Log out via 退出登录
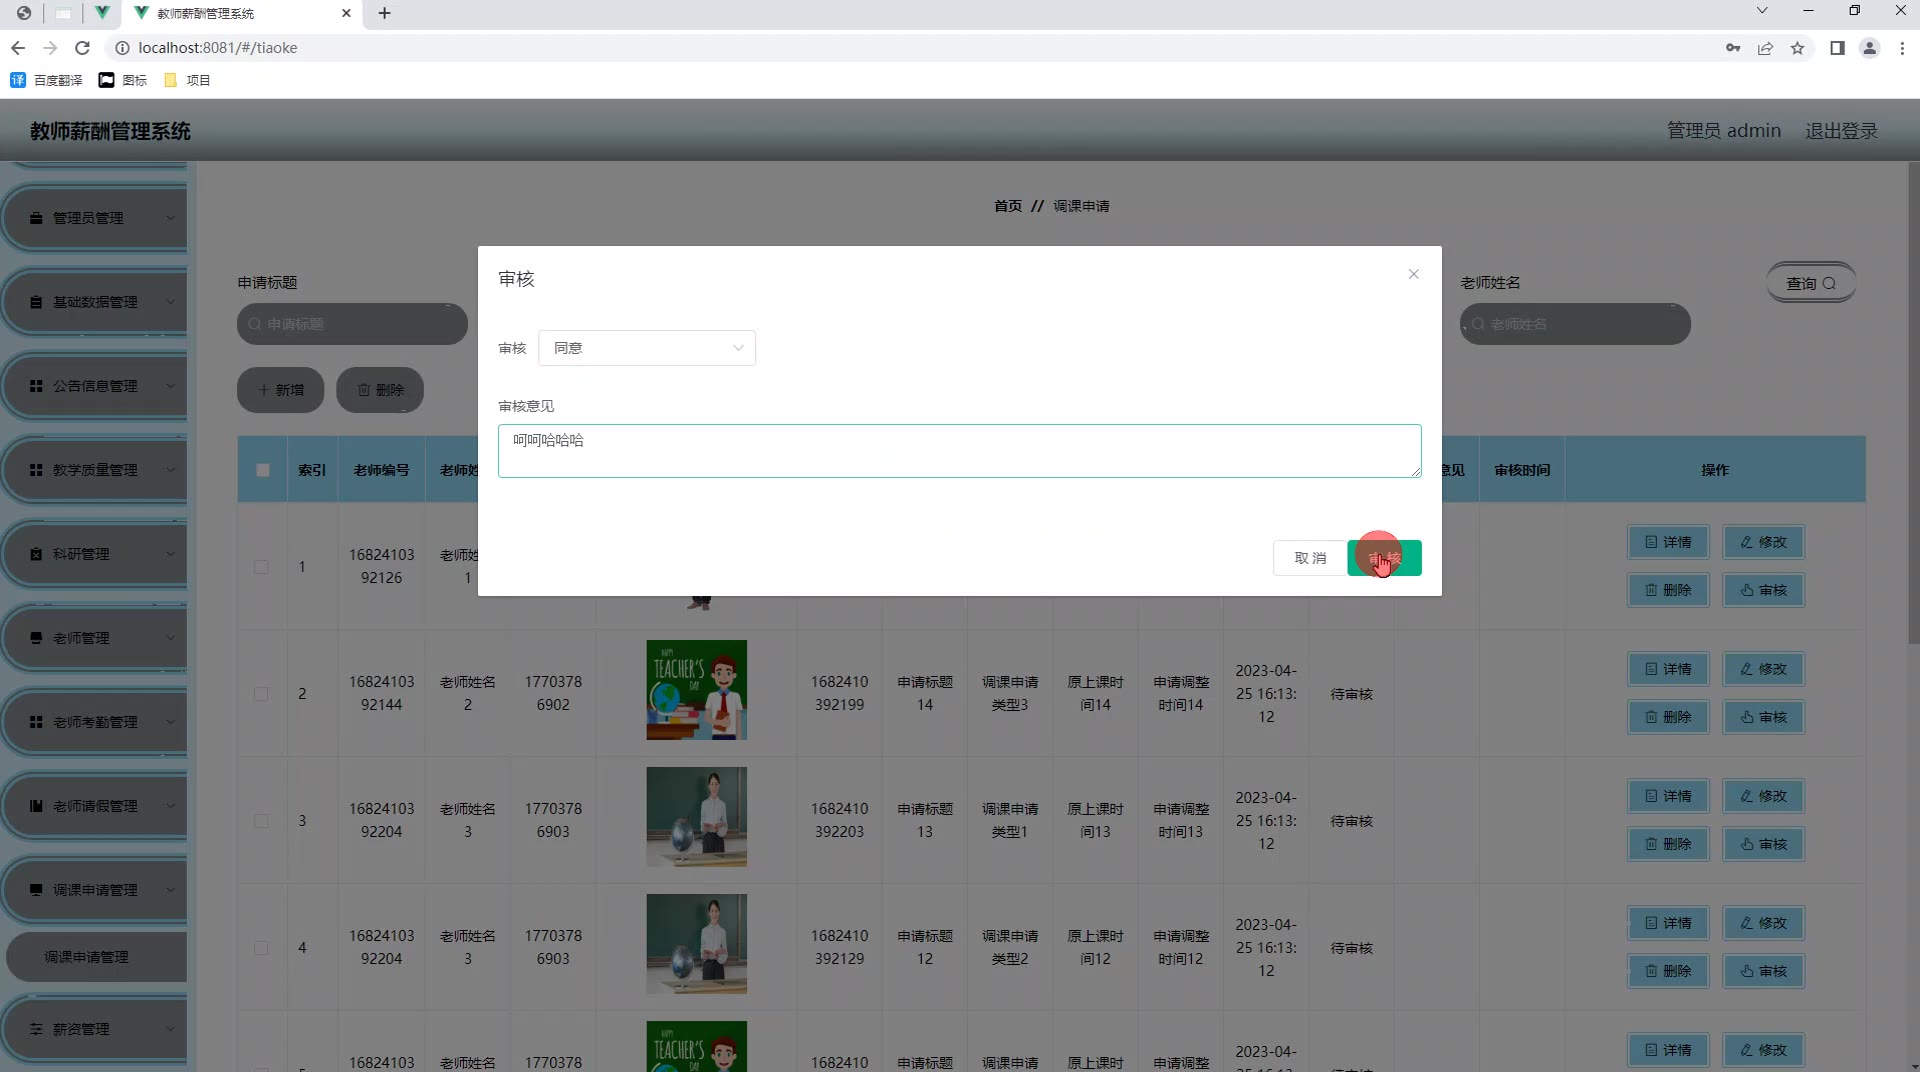This screenshot has width=1920, height=1072. [x=1841, y=131]
